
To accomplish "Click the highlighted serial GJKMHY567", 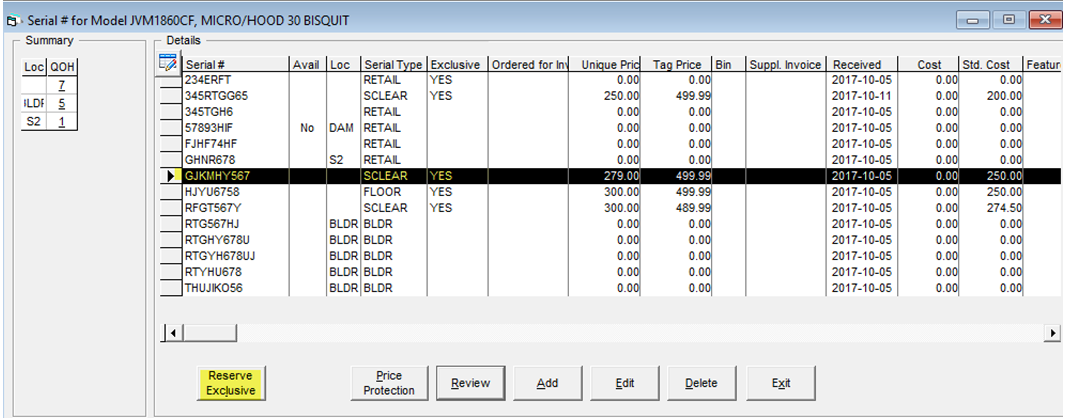I will [x=236, y=175].
